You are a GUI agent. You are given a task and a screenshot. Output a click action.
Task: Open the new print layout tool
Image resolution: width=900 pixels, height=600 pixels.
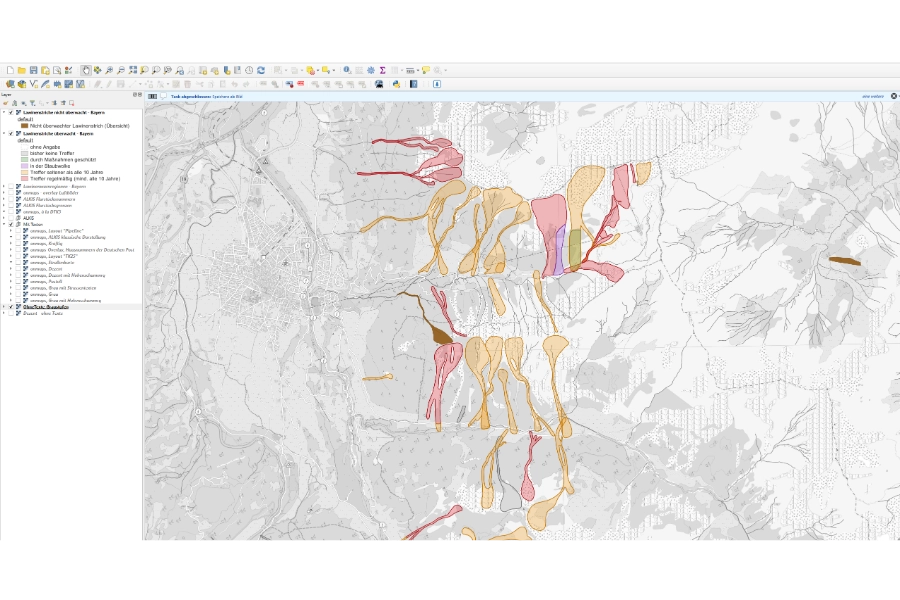coord(45,70)
